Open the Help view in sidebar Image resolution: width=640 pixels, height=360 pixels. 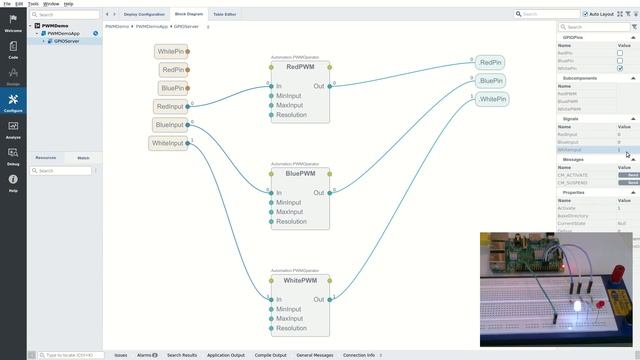pos(13,183)
